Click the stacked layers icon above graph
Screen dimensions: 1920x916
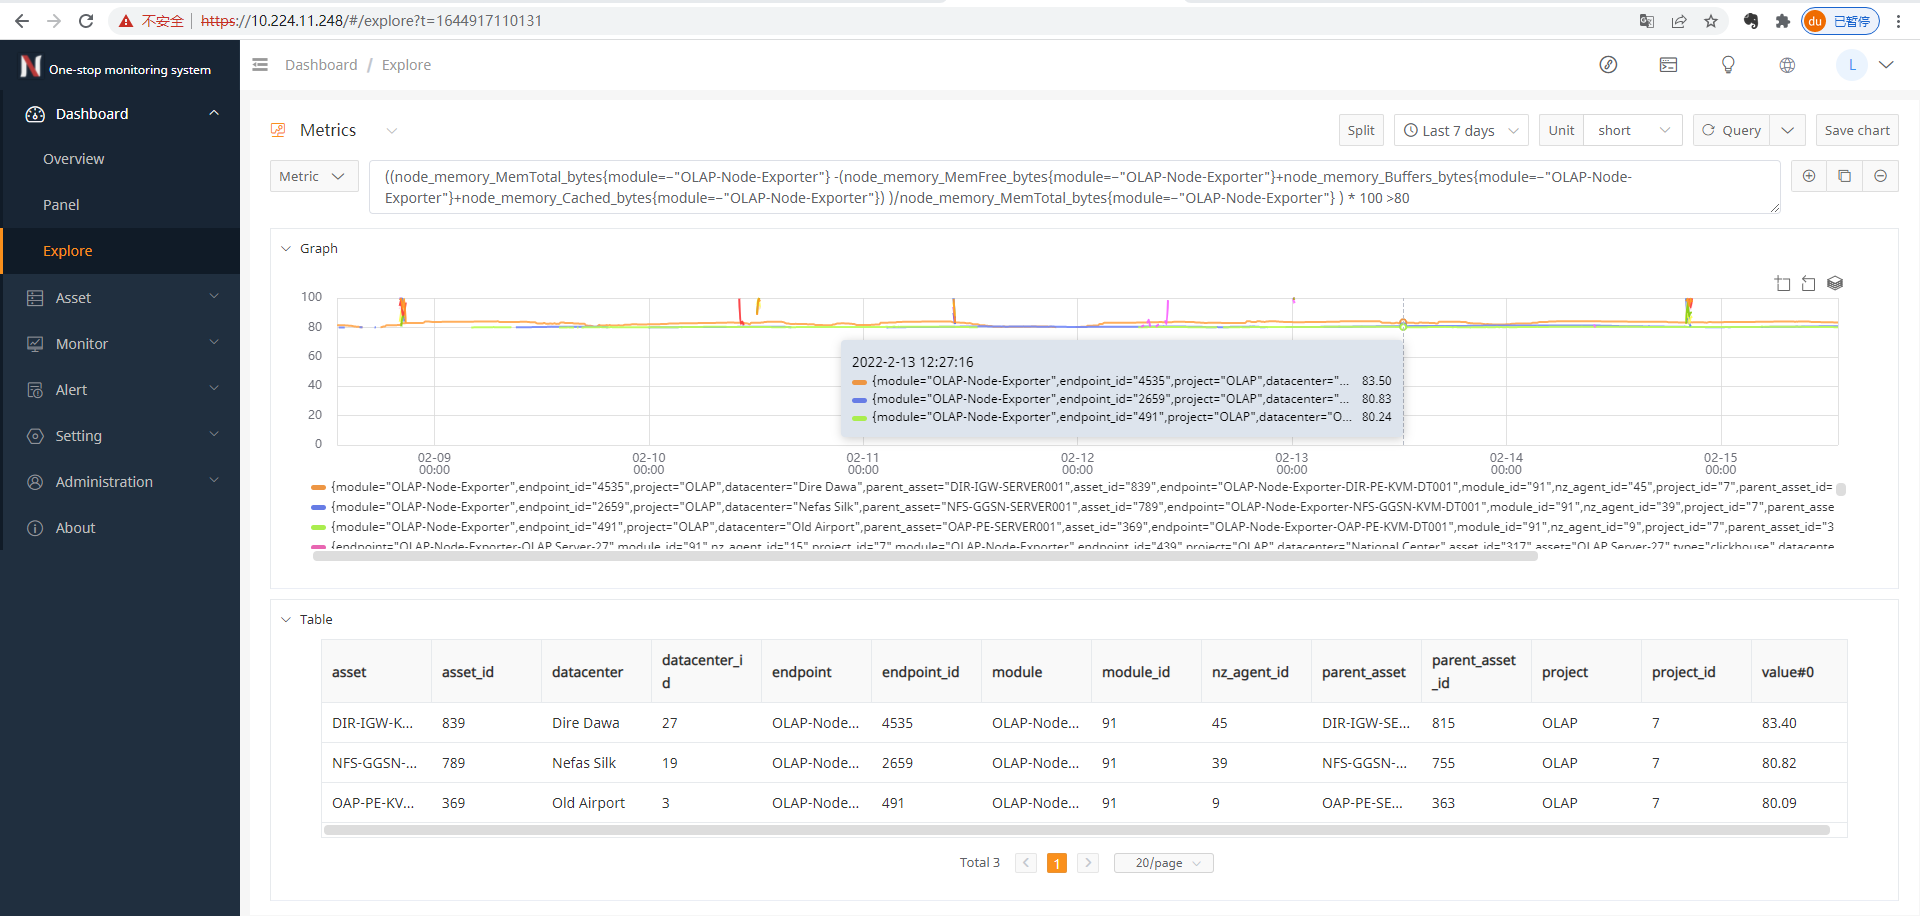(1835, 284)
